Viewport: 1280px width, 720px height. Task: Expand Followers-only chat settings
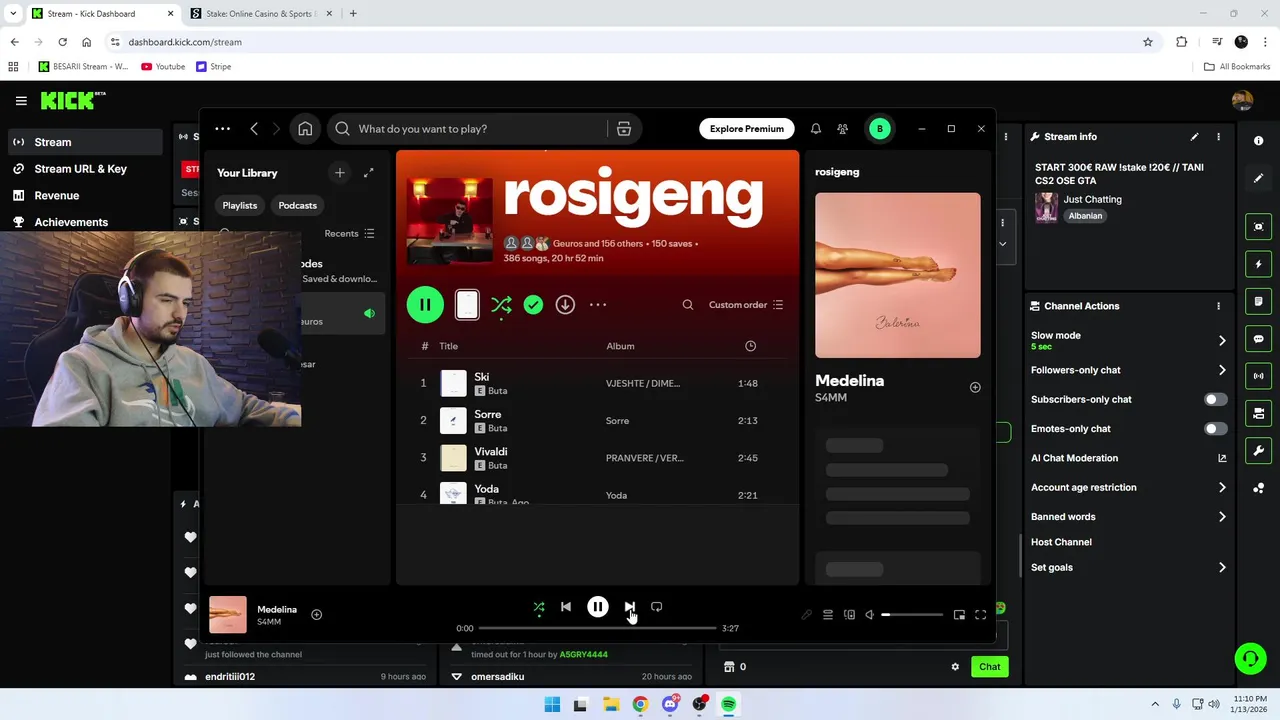point(1222,370)
